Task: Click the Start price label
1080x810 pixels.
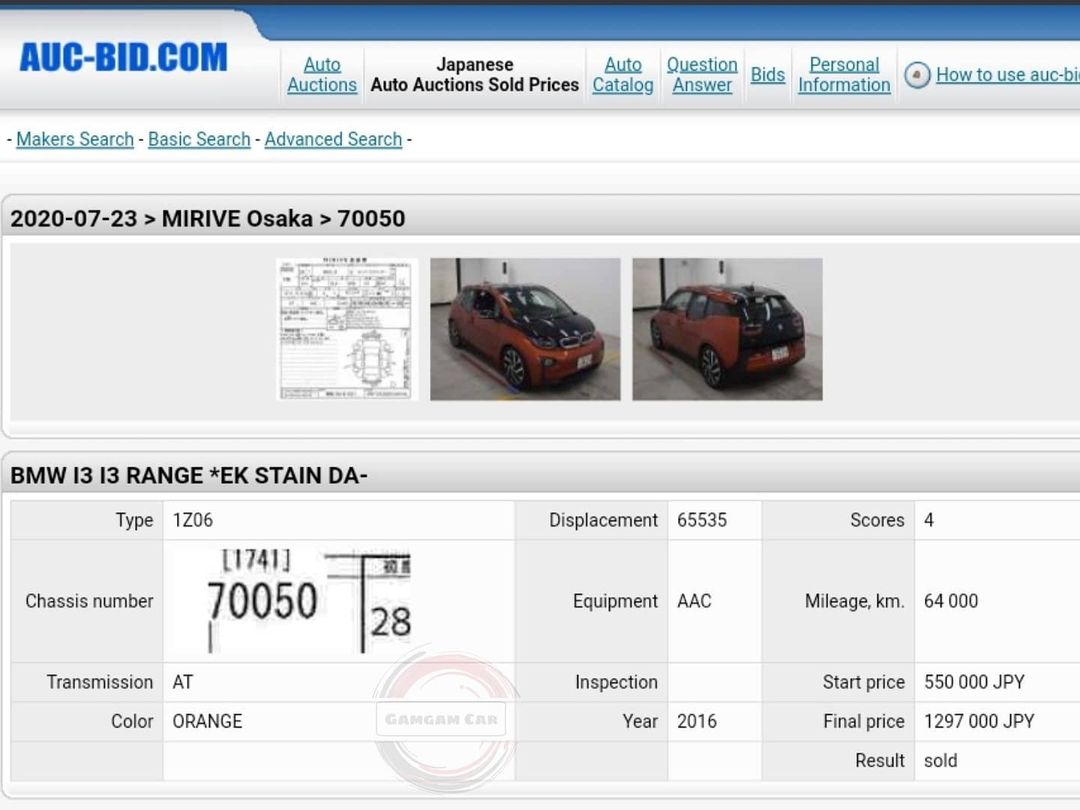Action: (864, 682)
